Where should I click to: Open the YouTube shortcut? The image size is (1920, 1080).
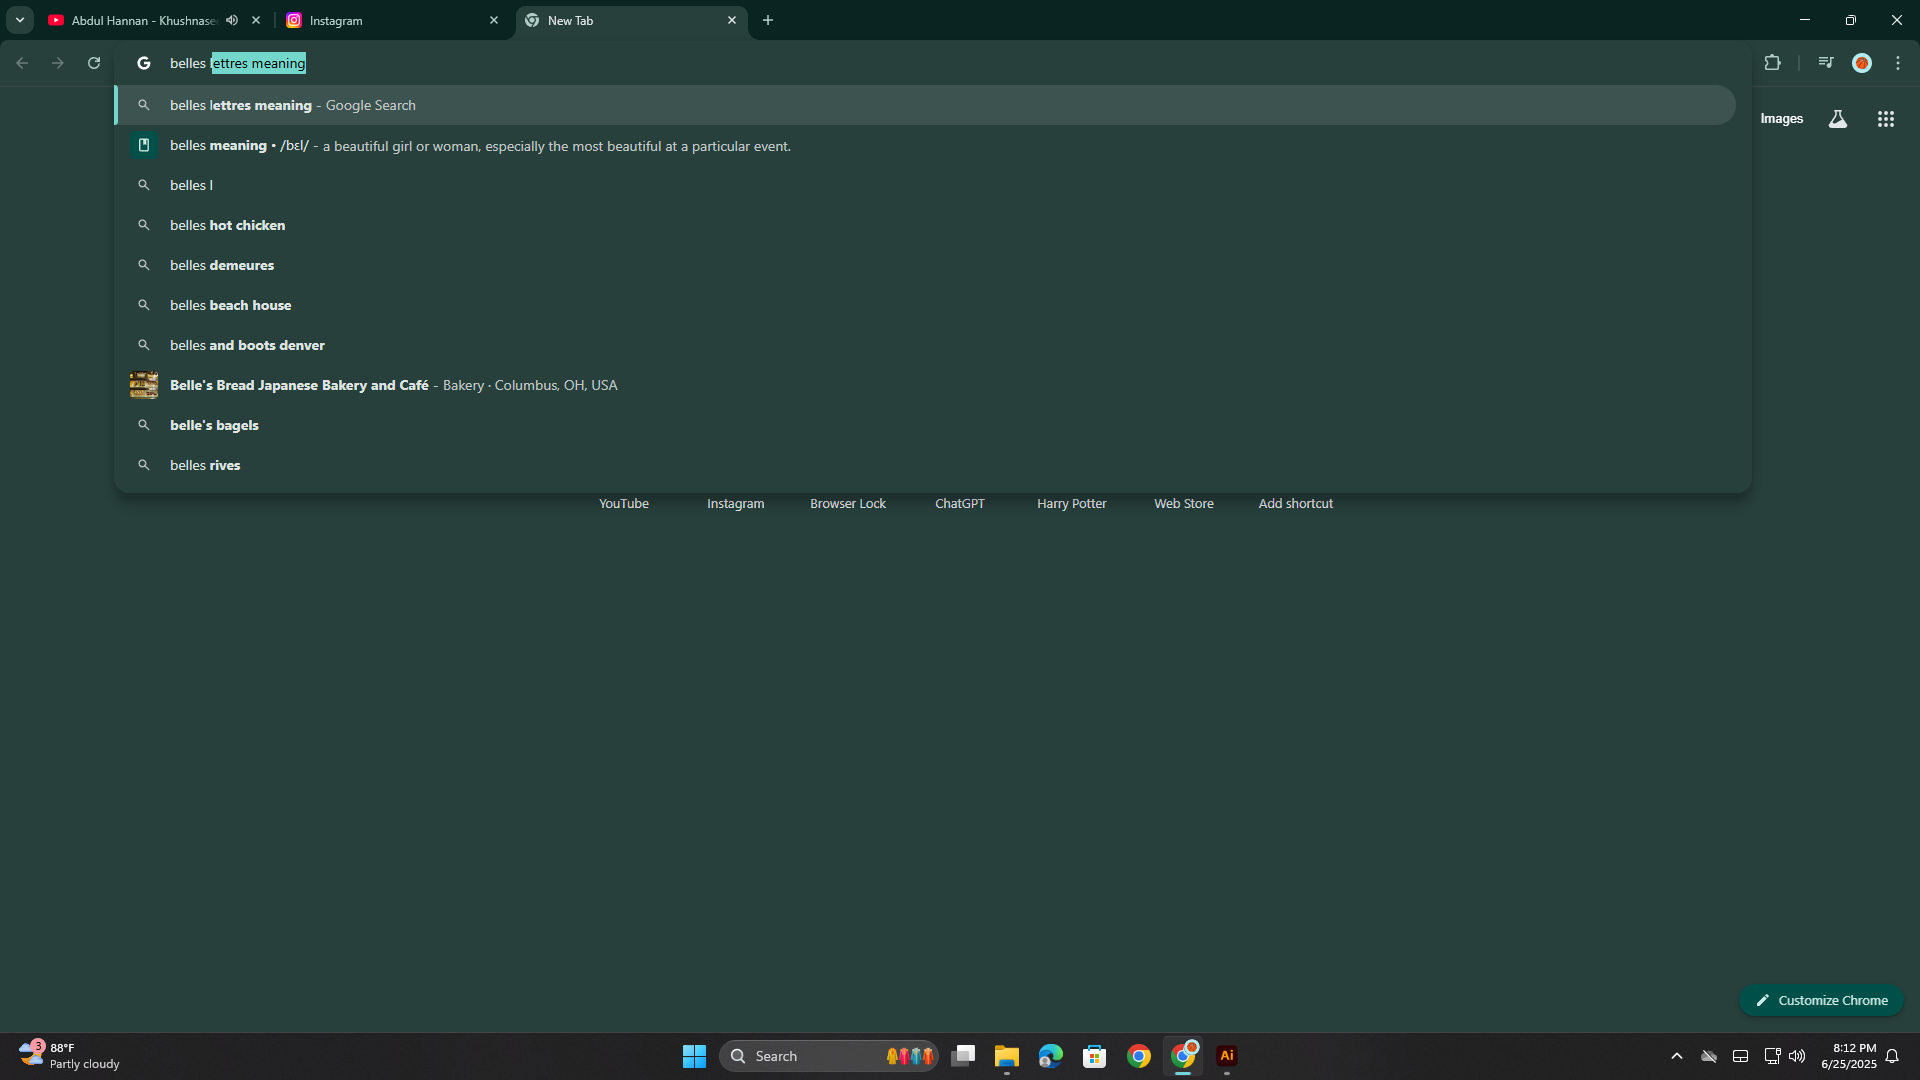click(624, 504)
